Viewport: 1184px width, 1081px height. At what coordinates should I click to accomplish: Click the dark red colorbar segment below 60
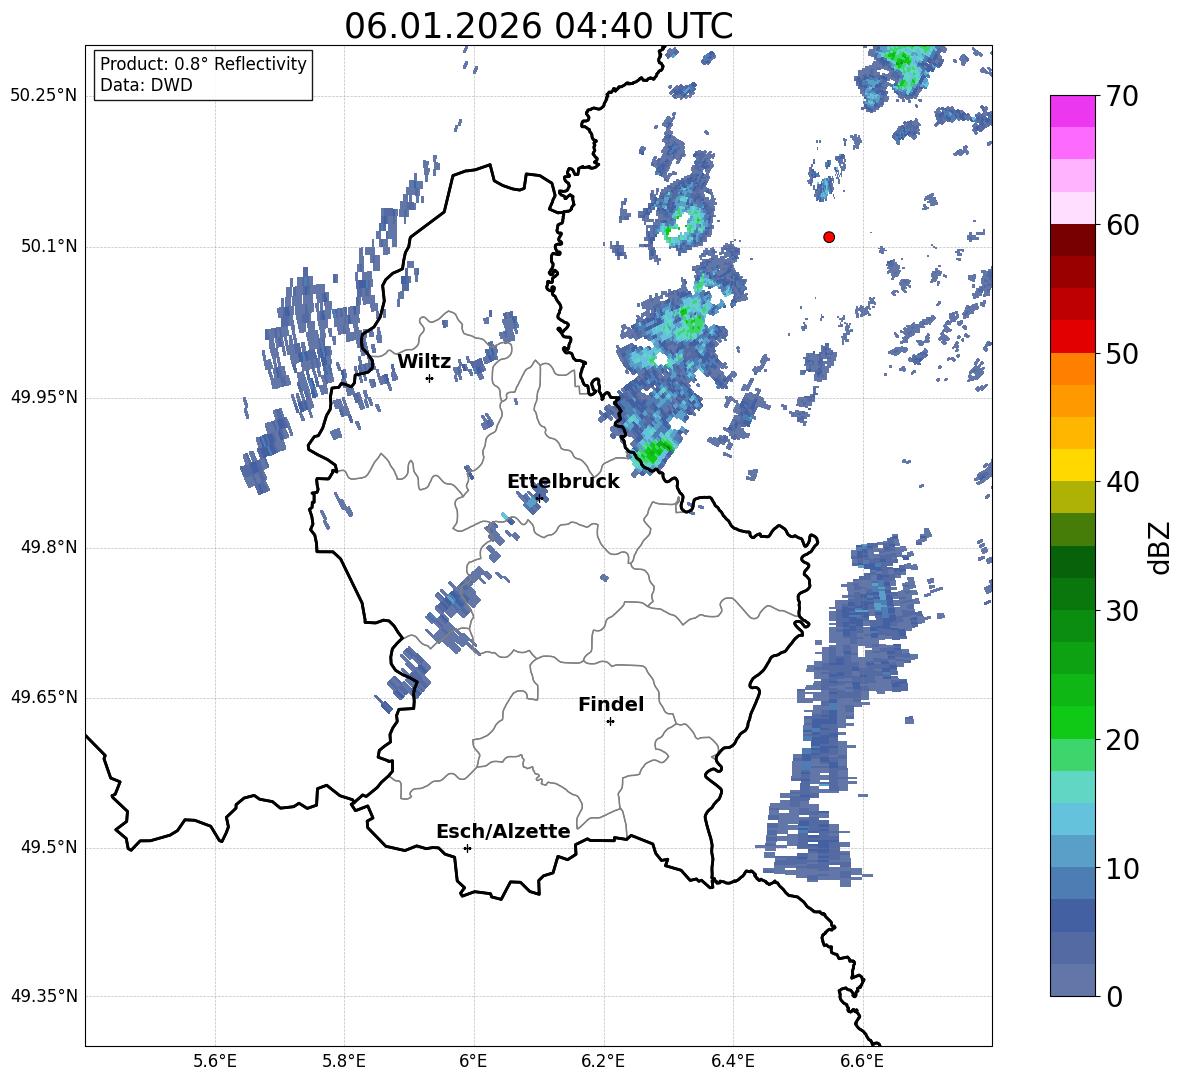coord(1072,239)
